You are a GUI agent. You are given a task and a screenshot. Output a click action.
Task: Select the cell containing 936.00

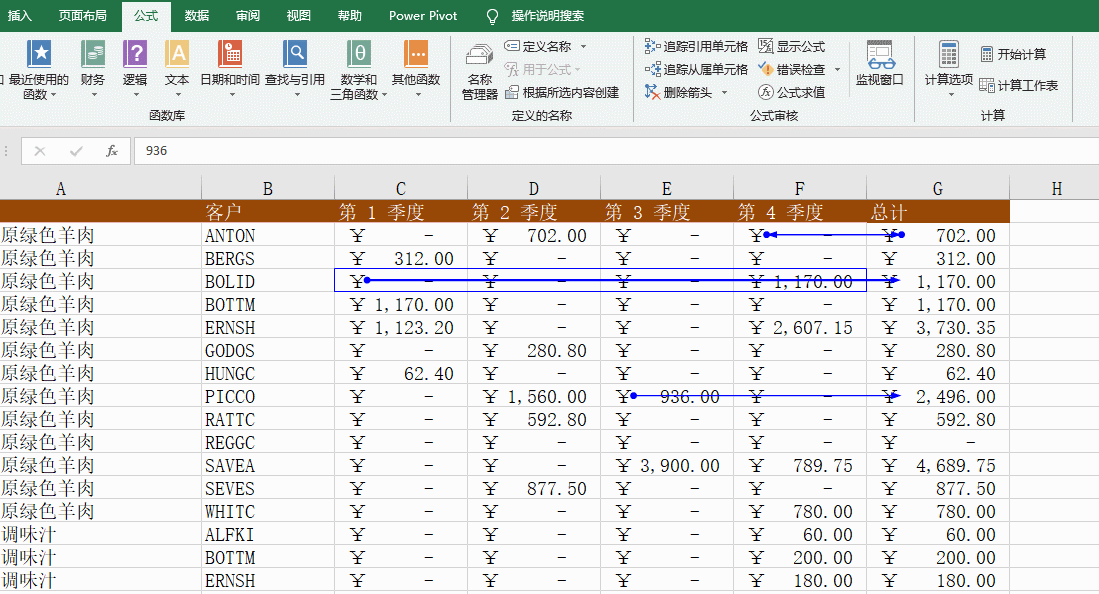tap(667, 396)
